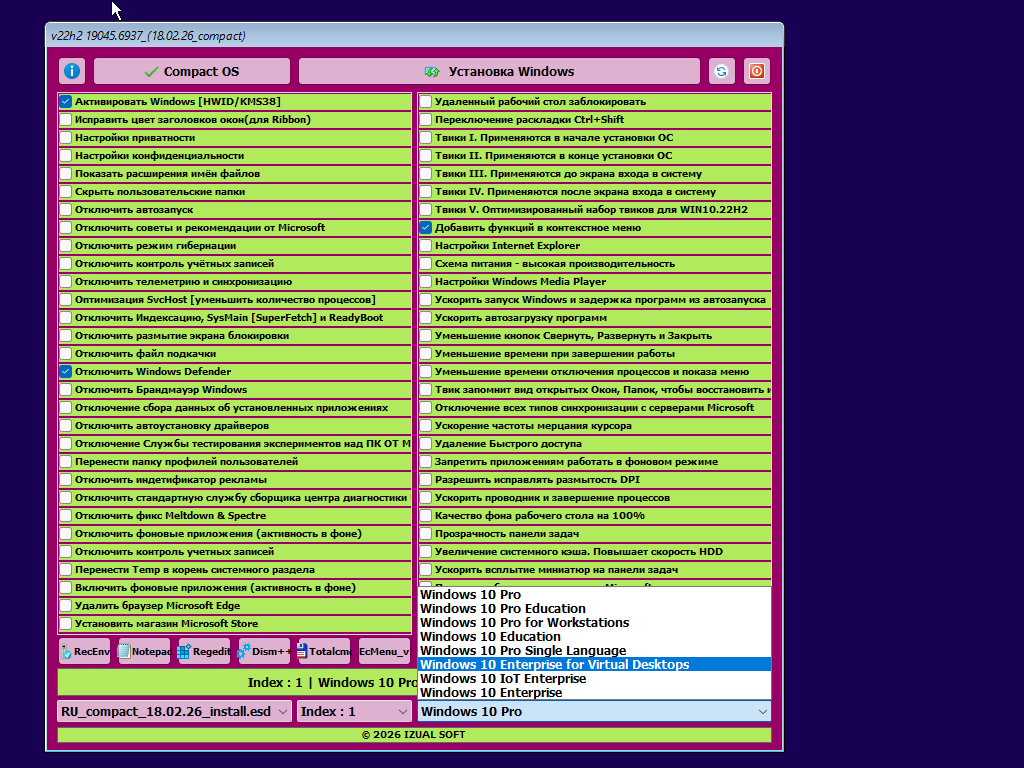Uncheck Активировать Windows [HWID/KMS38] checkbox

click(66, 102)
